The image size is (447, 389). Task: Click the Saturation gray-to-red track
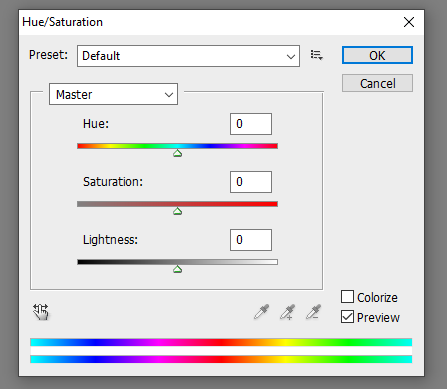click(177, 204)
